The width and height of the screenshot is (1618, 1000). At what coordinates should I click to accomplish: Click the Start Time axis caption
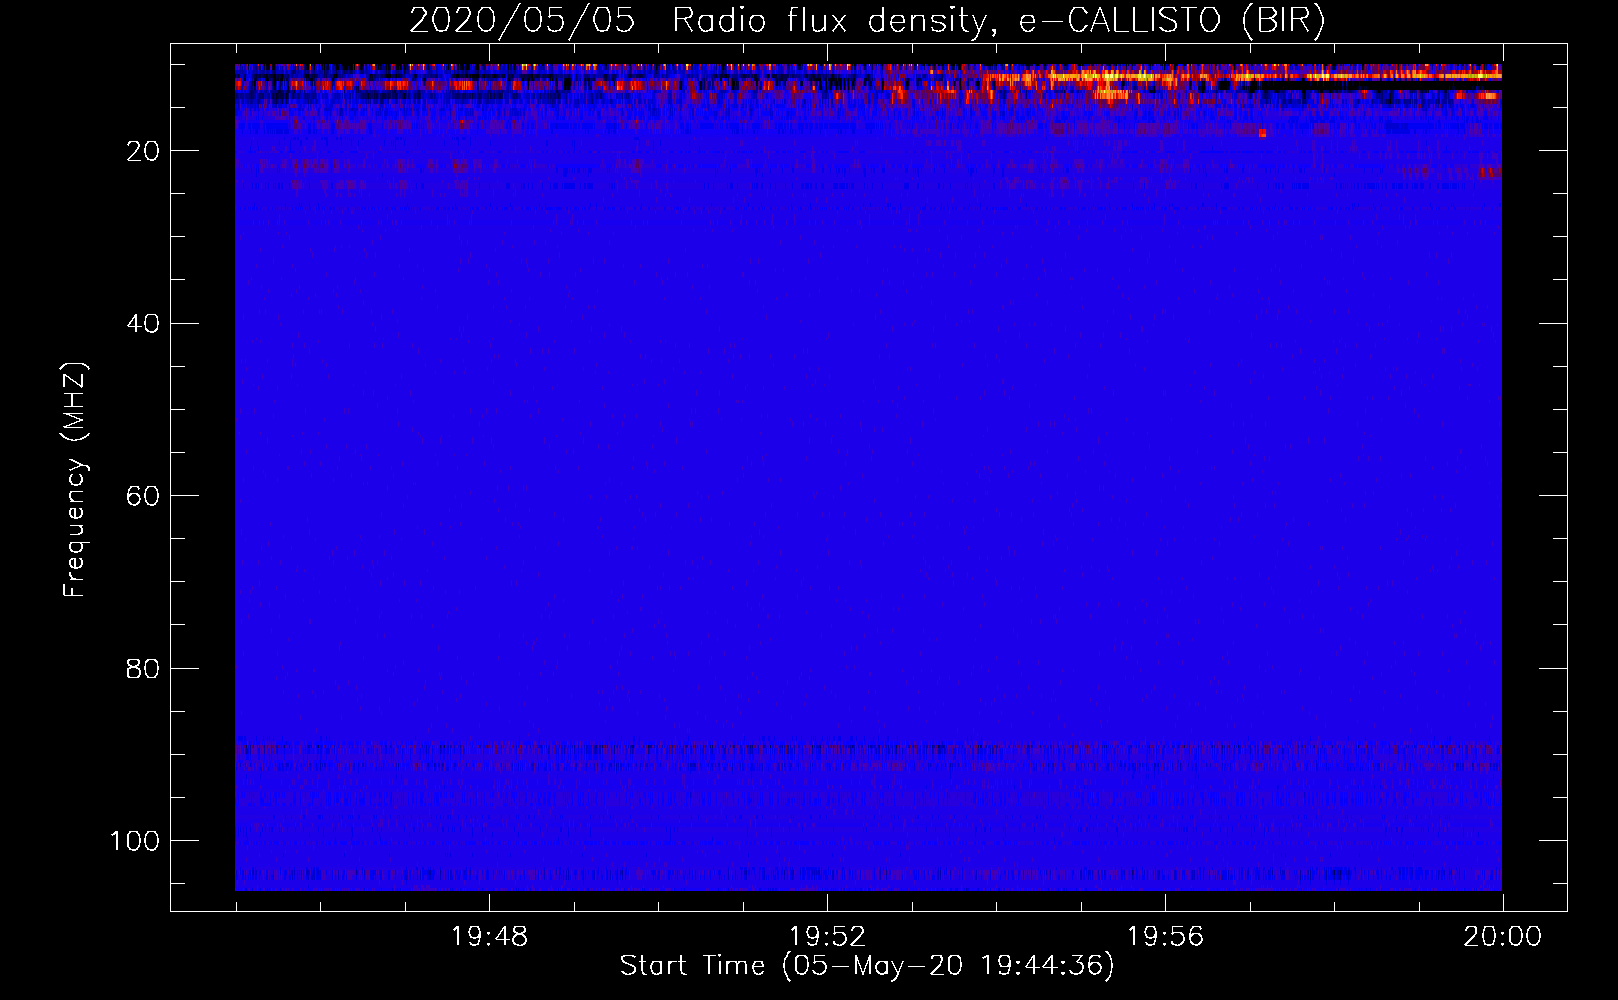867,966
